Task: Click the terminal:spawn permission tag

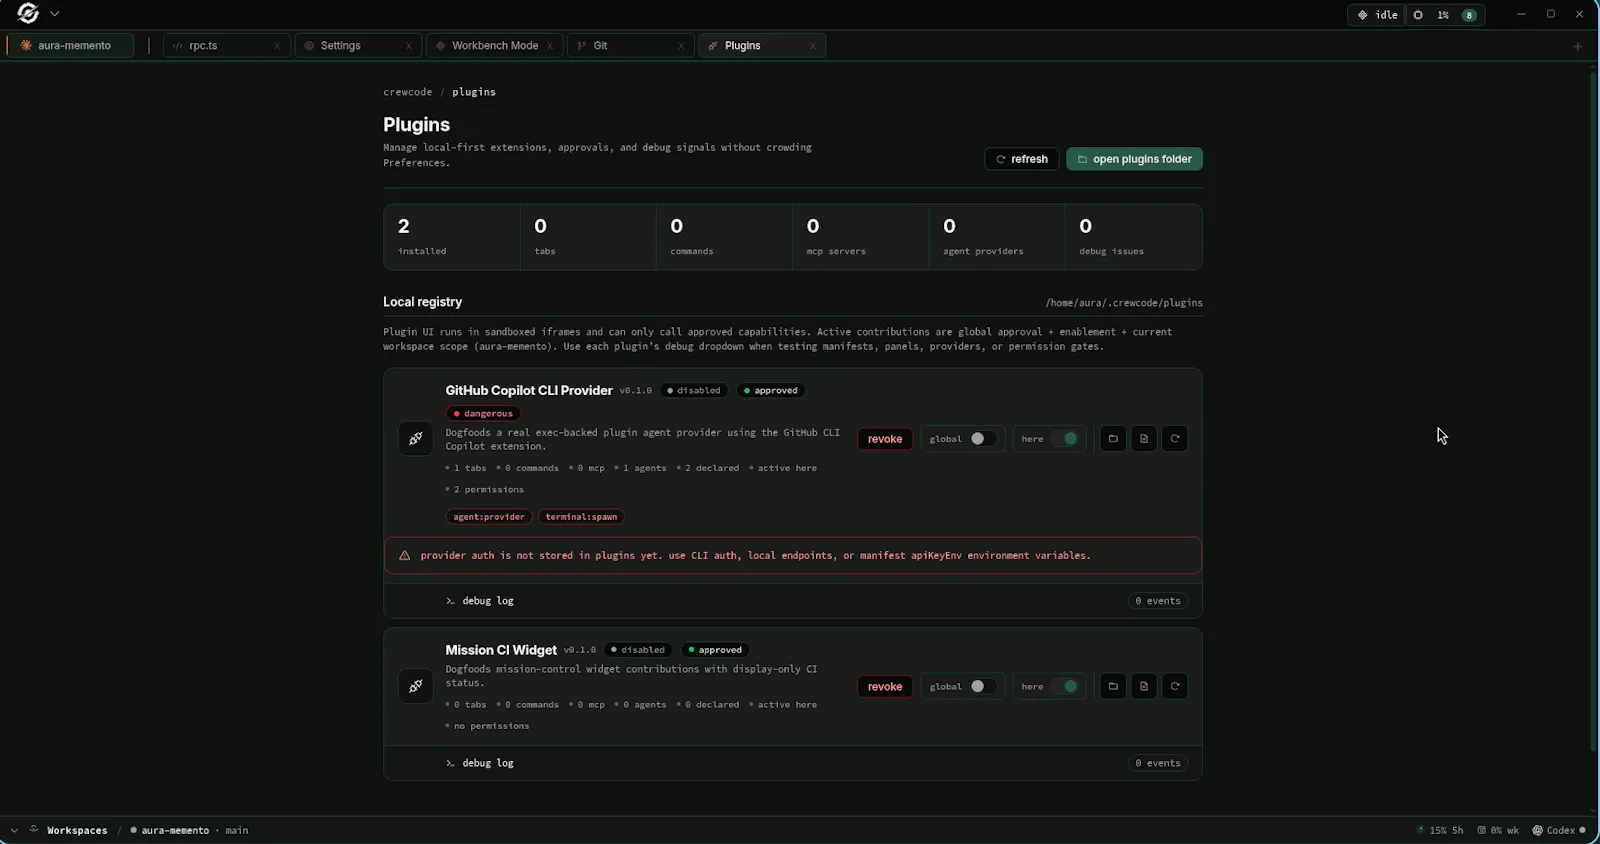Action: (581, 517)
